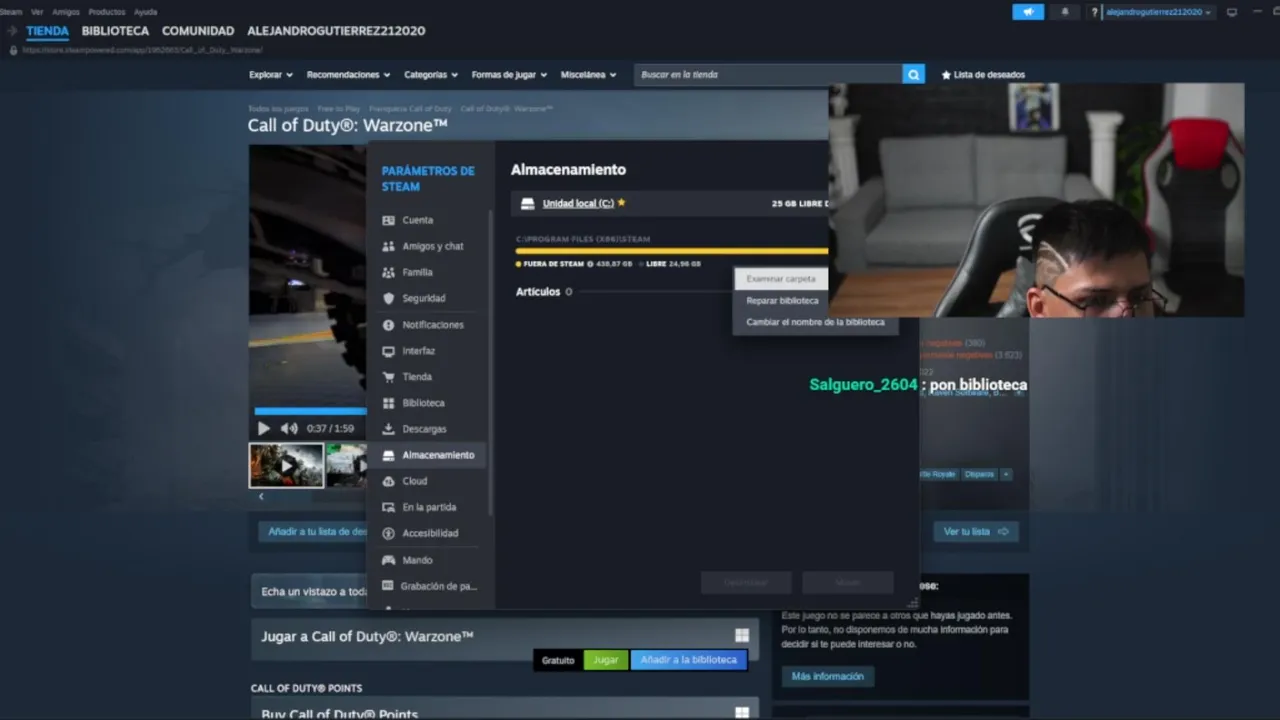The width and height of the screenshot is (1280, 720).
Task: Select the Mando controller settings
Action: pyautogui.click(x=428, y=560)
